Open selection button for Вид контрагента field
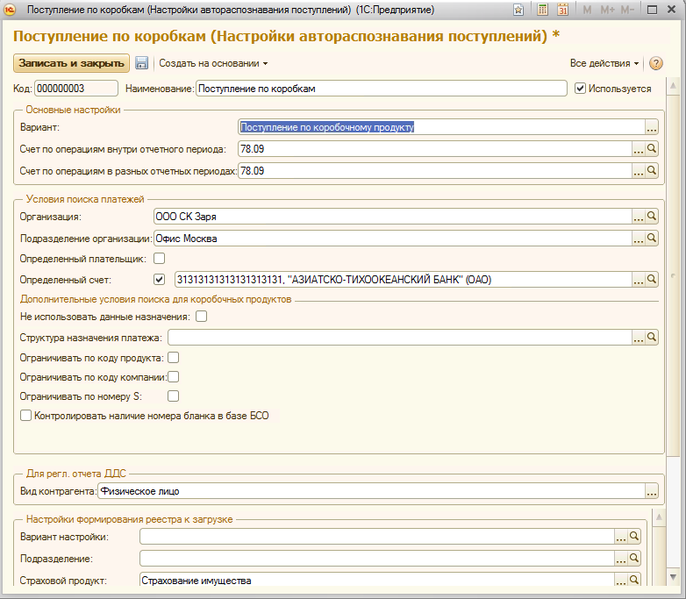686x599 pixels. [651, 491]
